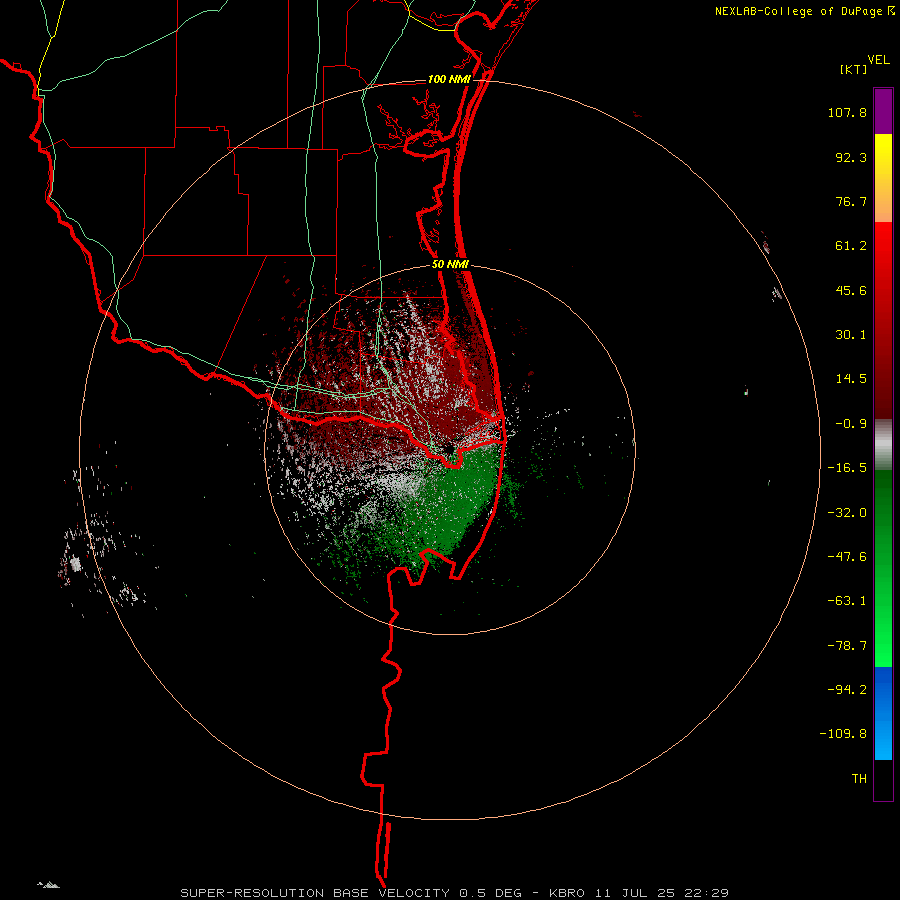Click the radar product caption at bottom
The image size is (900, 900).
click(x=454, y=893)
